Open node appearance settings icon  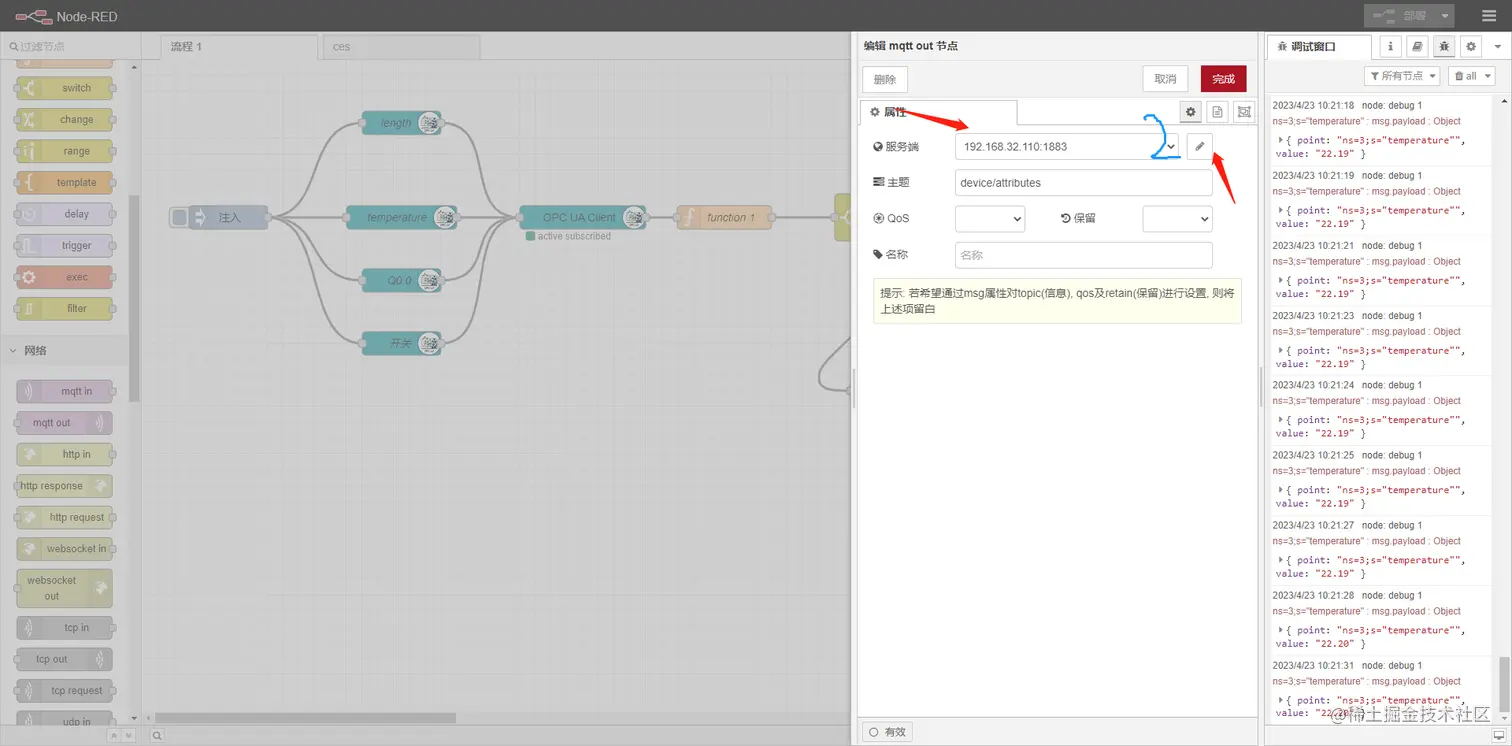1244,112
